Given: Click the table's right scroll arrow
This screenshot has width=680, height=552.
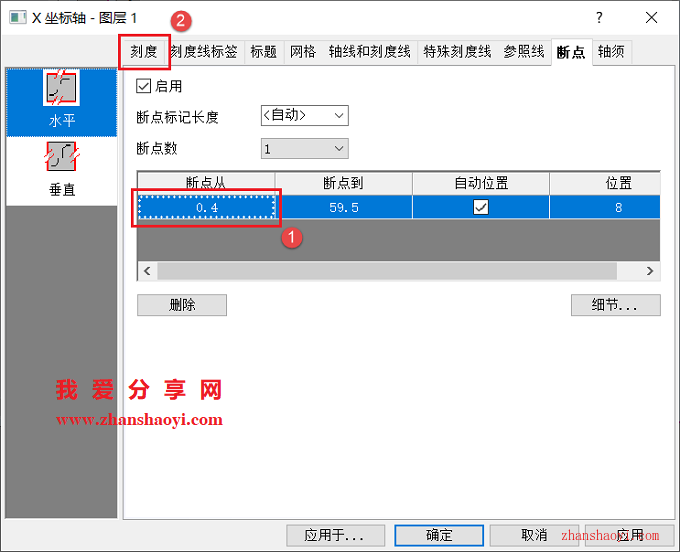Looking at the screenshot, I should [650, 271].
